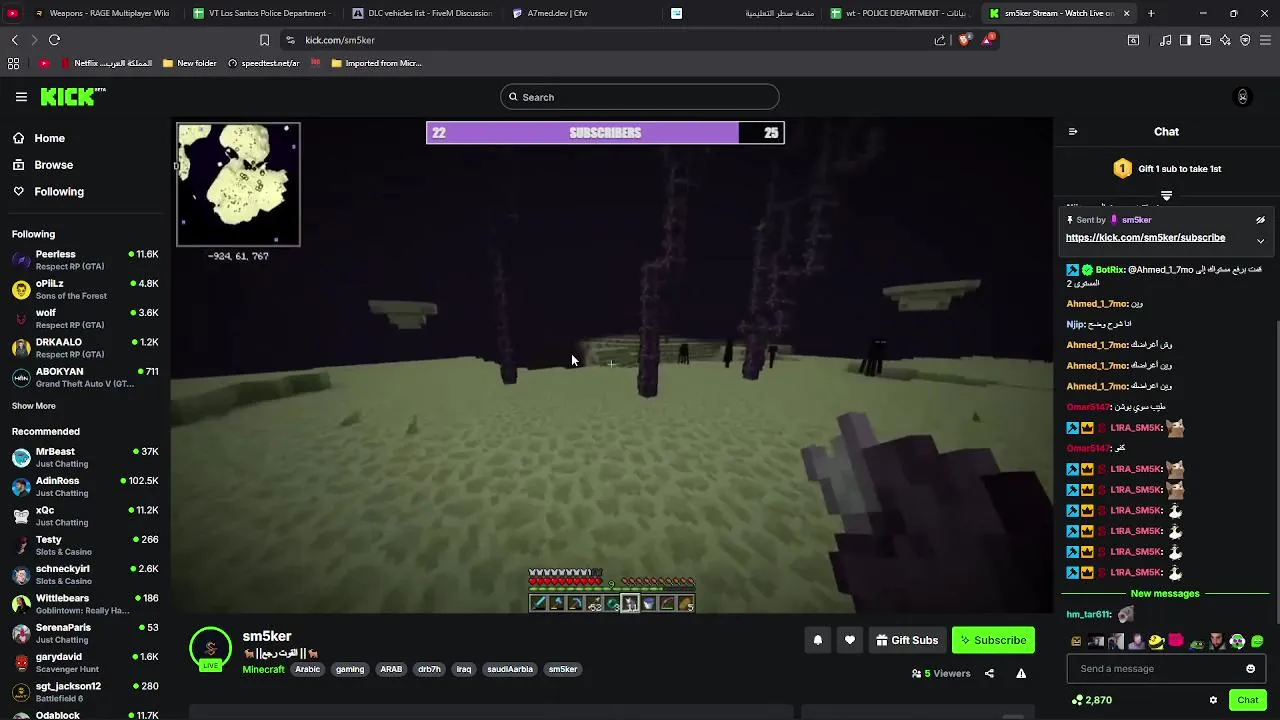This screenshot has width=1280, height=720.
Task: Bookmark this page
Action: coord(264,40)
